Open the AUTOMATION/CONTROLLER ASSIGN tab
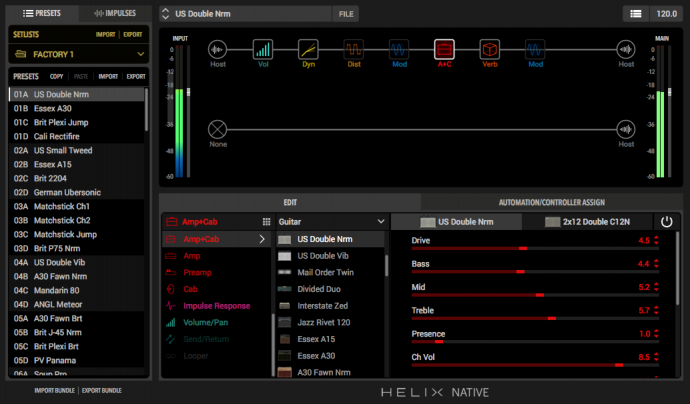The height and width of the screenshot is (404, 690). (551, 202)
